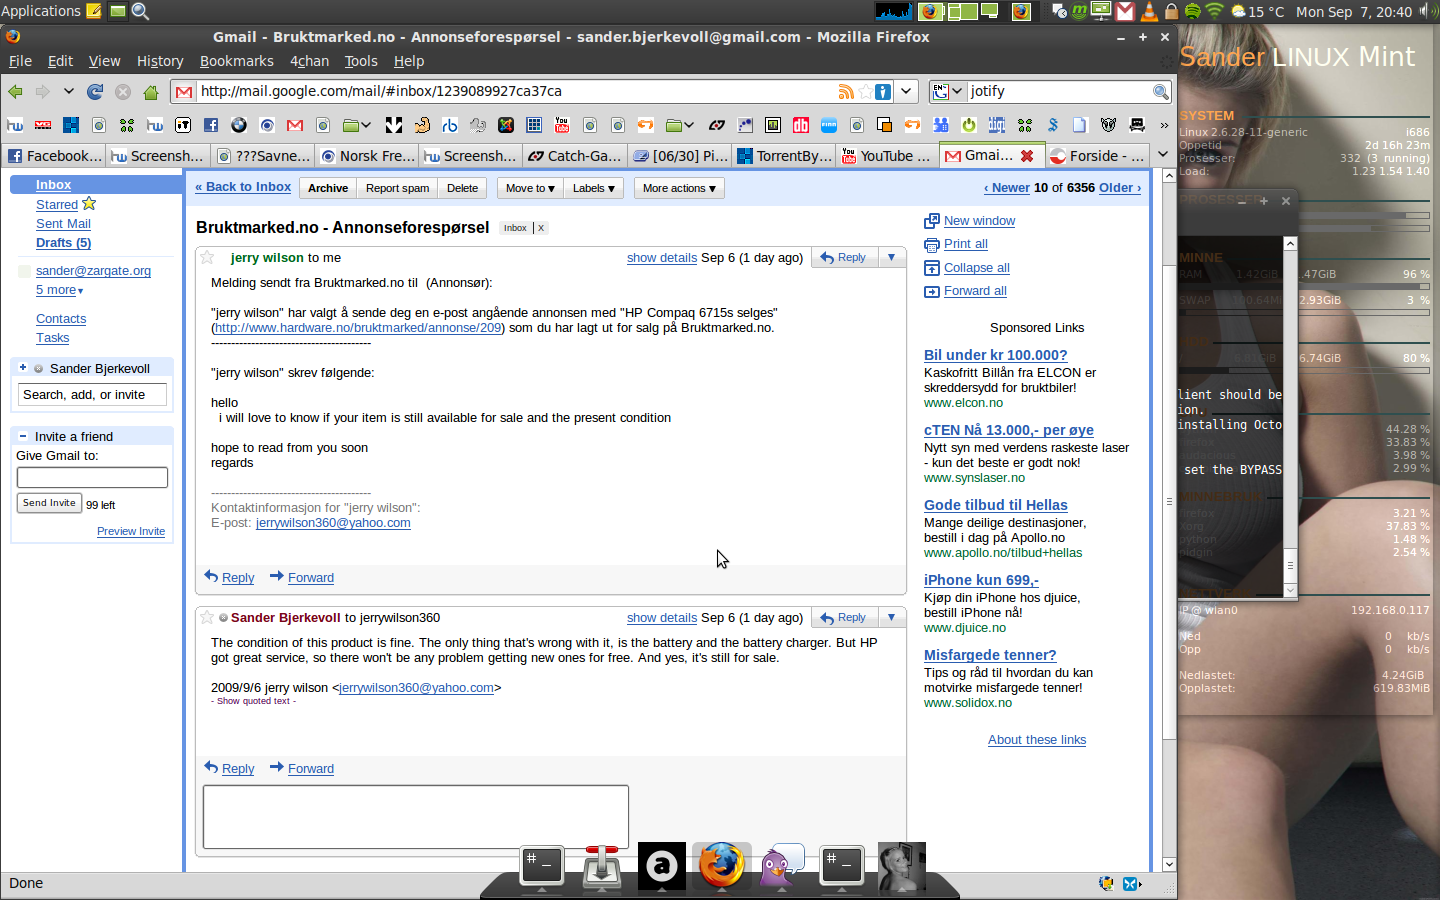Open the jerrywilson360@yahoo.com link under E-post

pyautogui.click(x=333, y=523)
